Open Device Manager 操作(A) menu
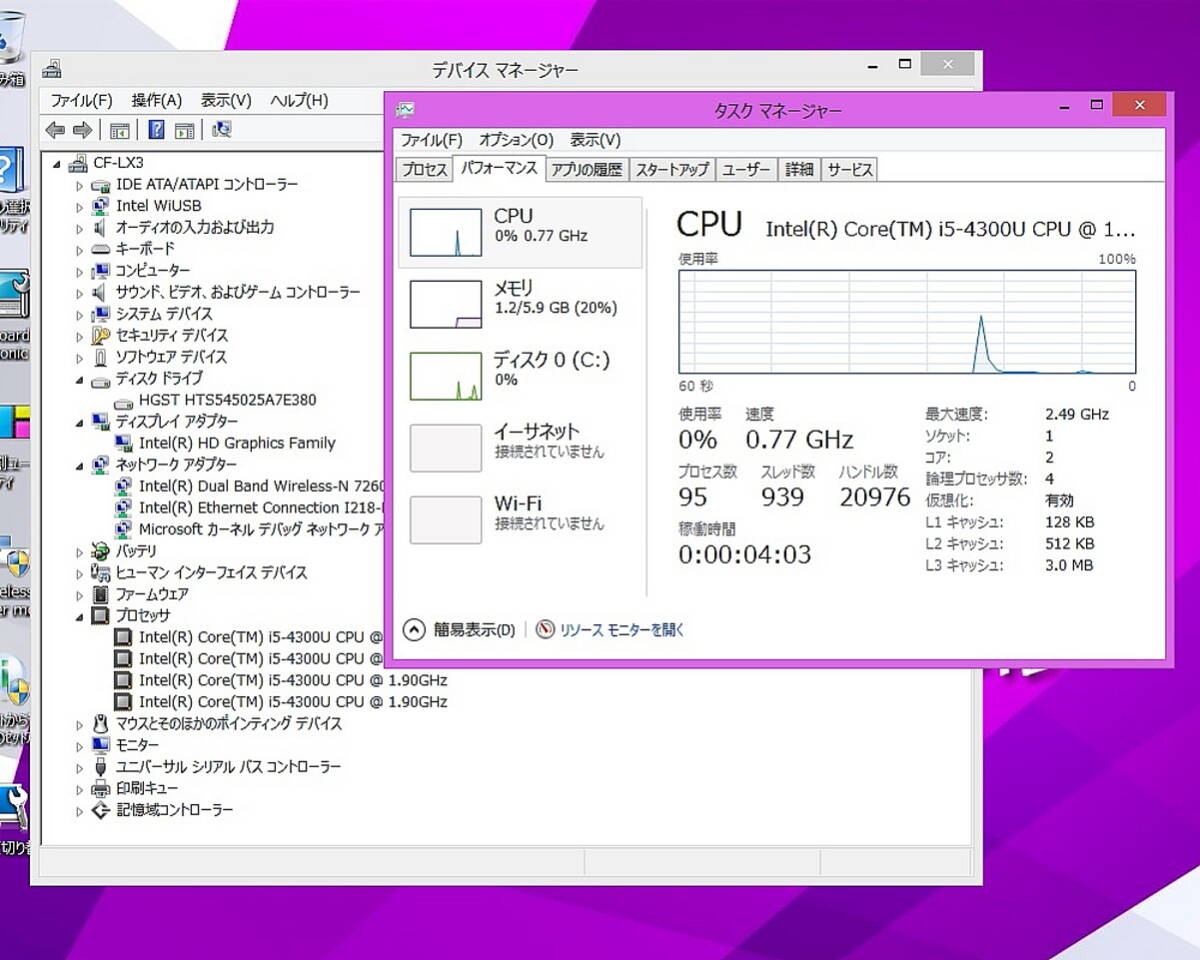Viewport: 1200px width, 960px height. click(157, 100)
